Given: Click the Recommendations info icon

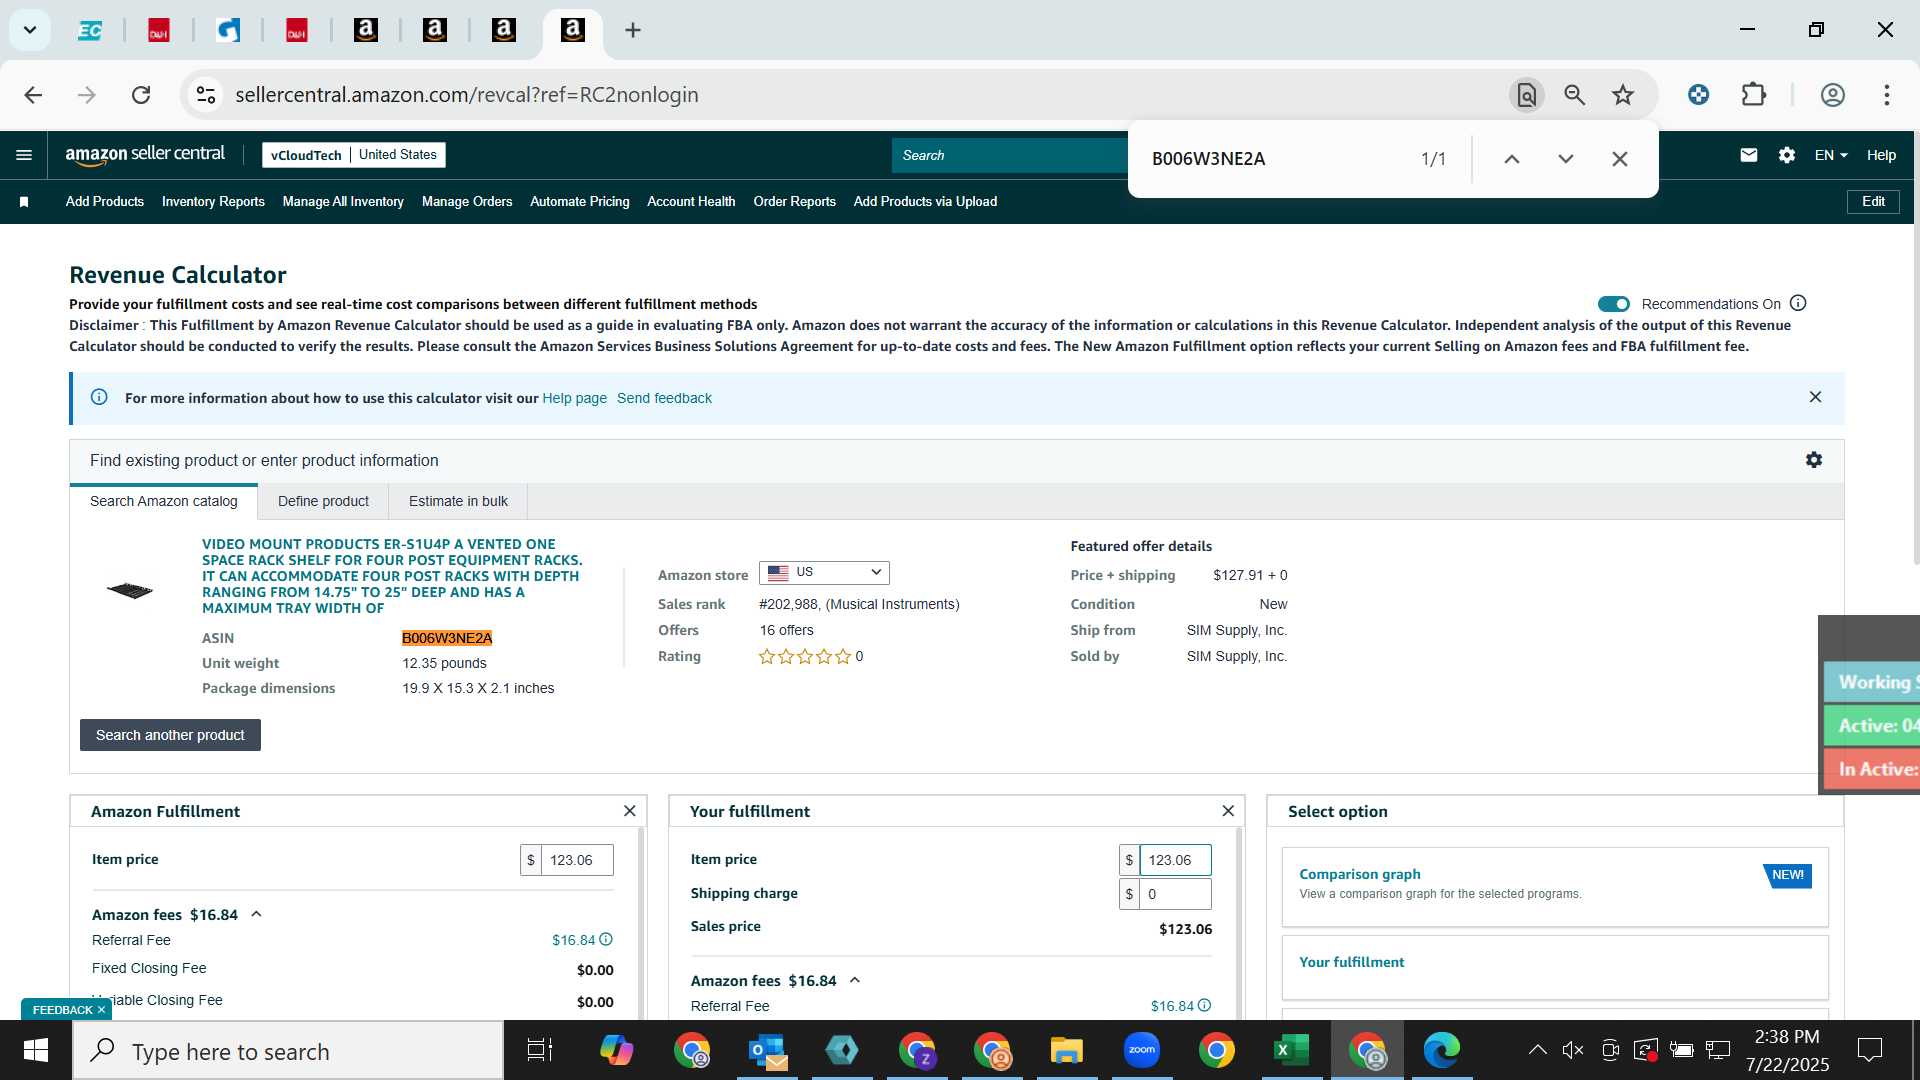Looking at the screenshot, I should coord(1798,303).
